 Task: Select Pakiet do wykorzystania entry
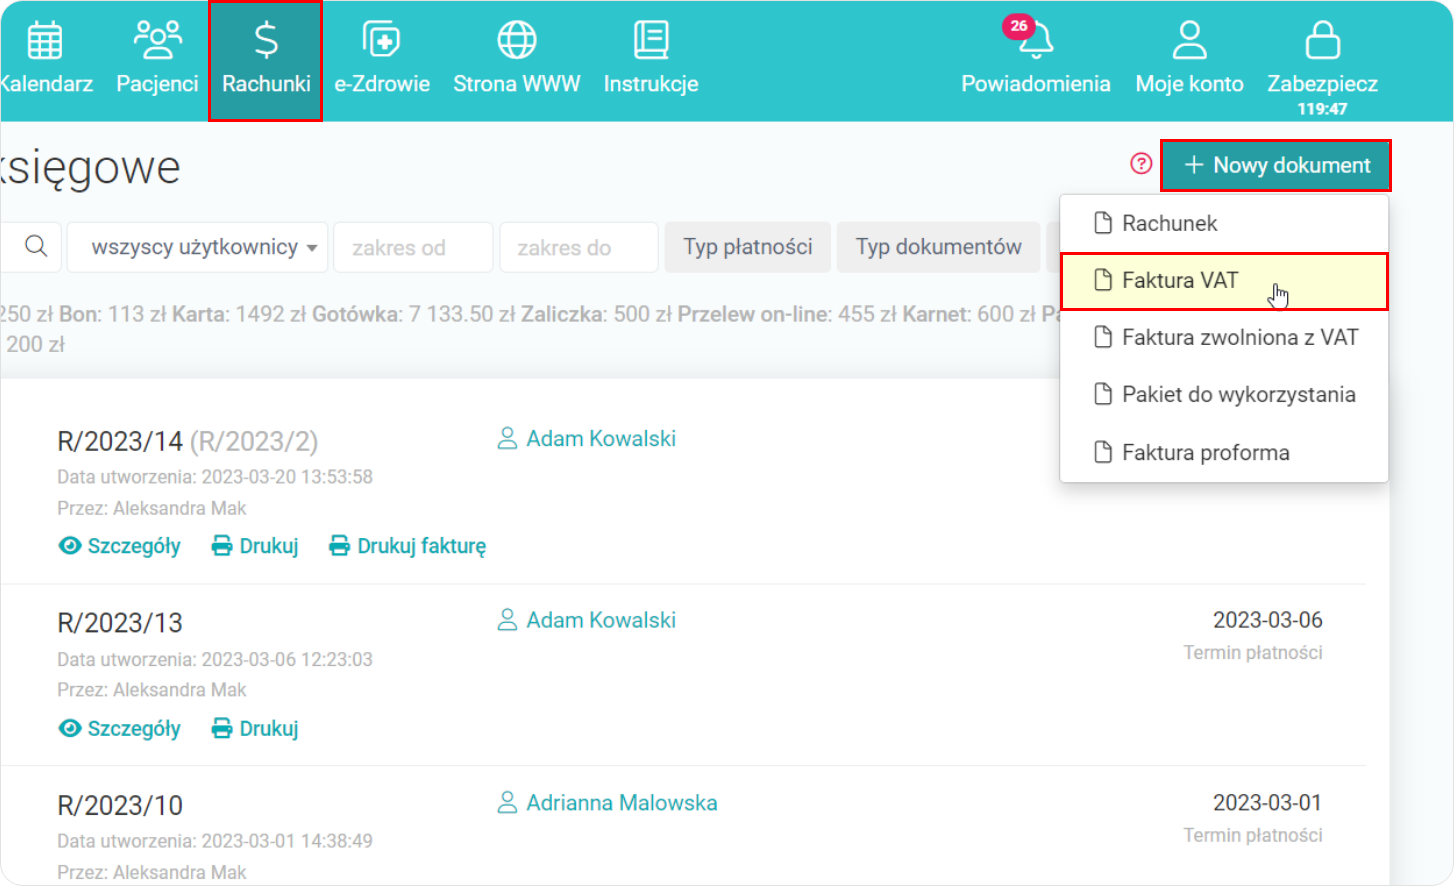(x=1224, y=395)
